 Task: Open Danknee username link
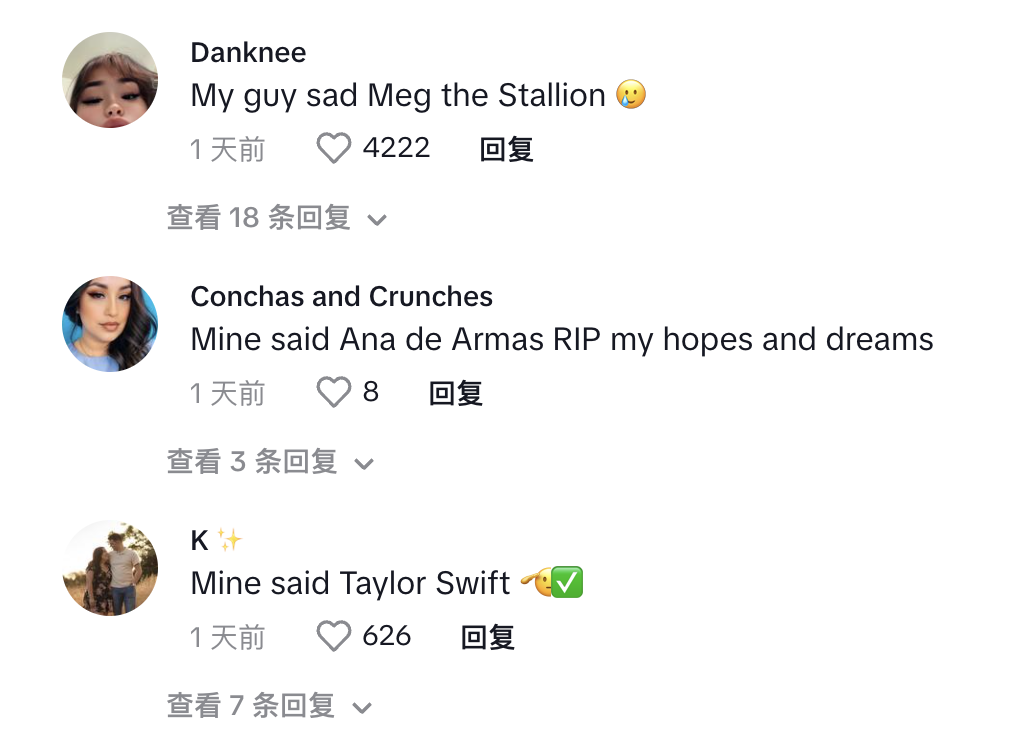point(248,53)
